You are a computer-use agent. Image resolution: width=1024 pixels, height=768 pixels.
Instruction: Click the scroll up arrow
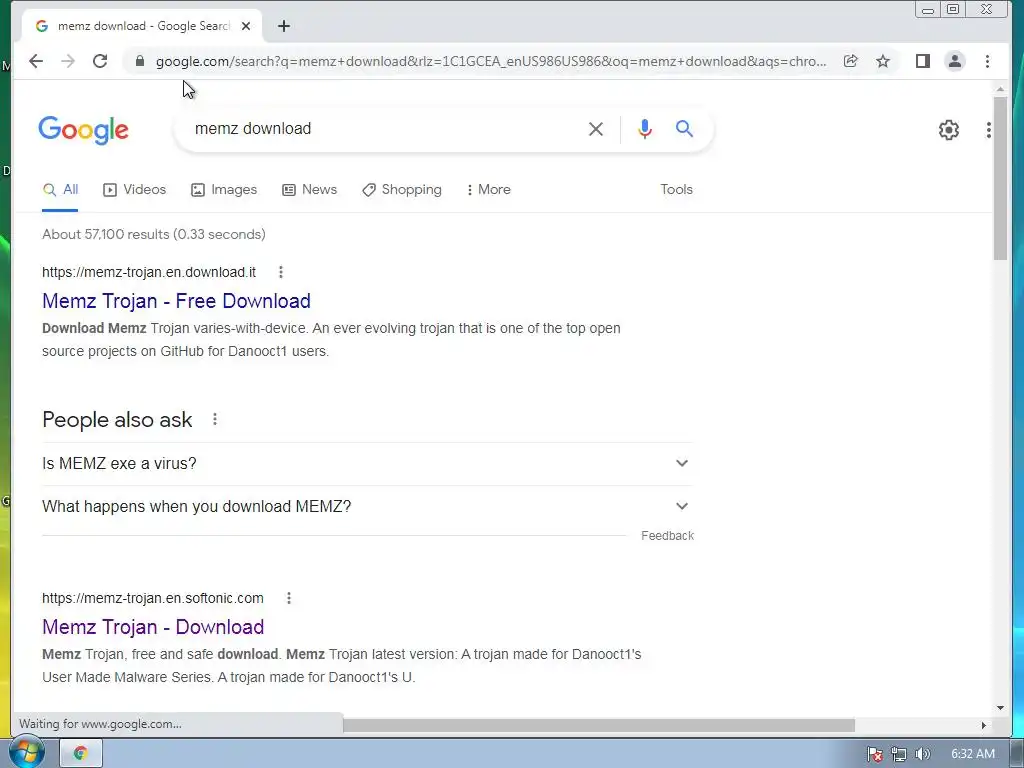pyautogui.click(x=1000, y=89)
